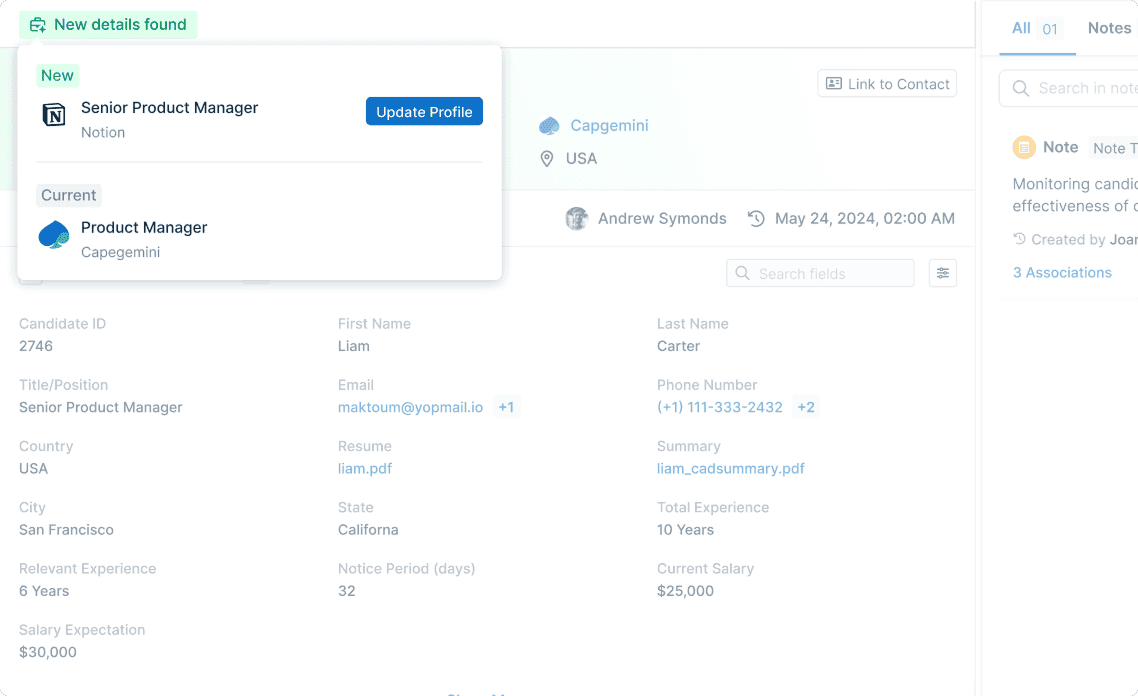Click the Current label tag

click(x=68, y=195)
